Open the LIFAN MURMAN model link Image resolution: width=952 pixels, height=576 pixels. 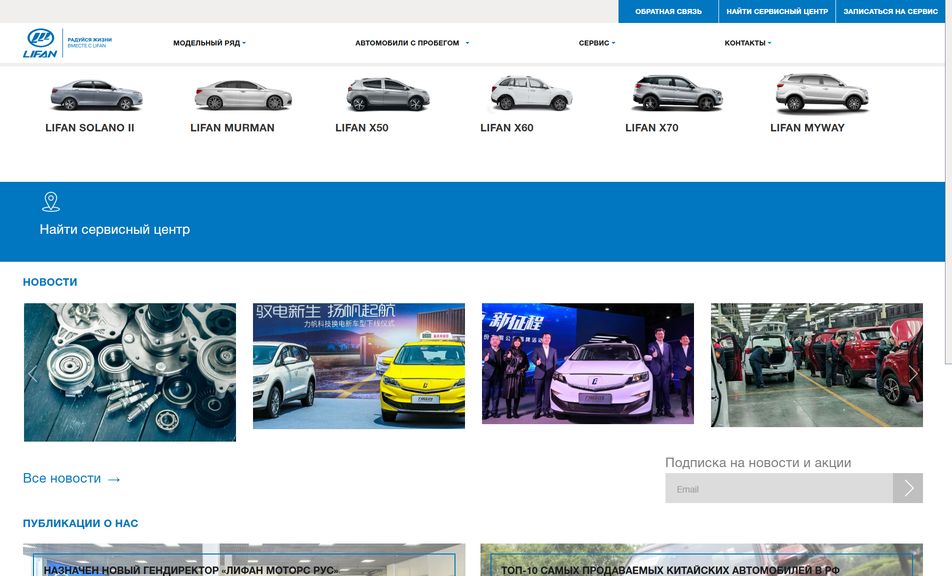pos(233,128)
